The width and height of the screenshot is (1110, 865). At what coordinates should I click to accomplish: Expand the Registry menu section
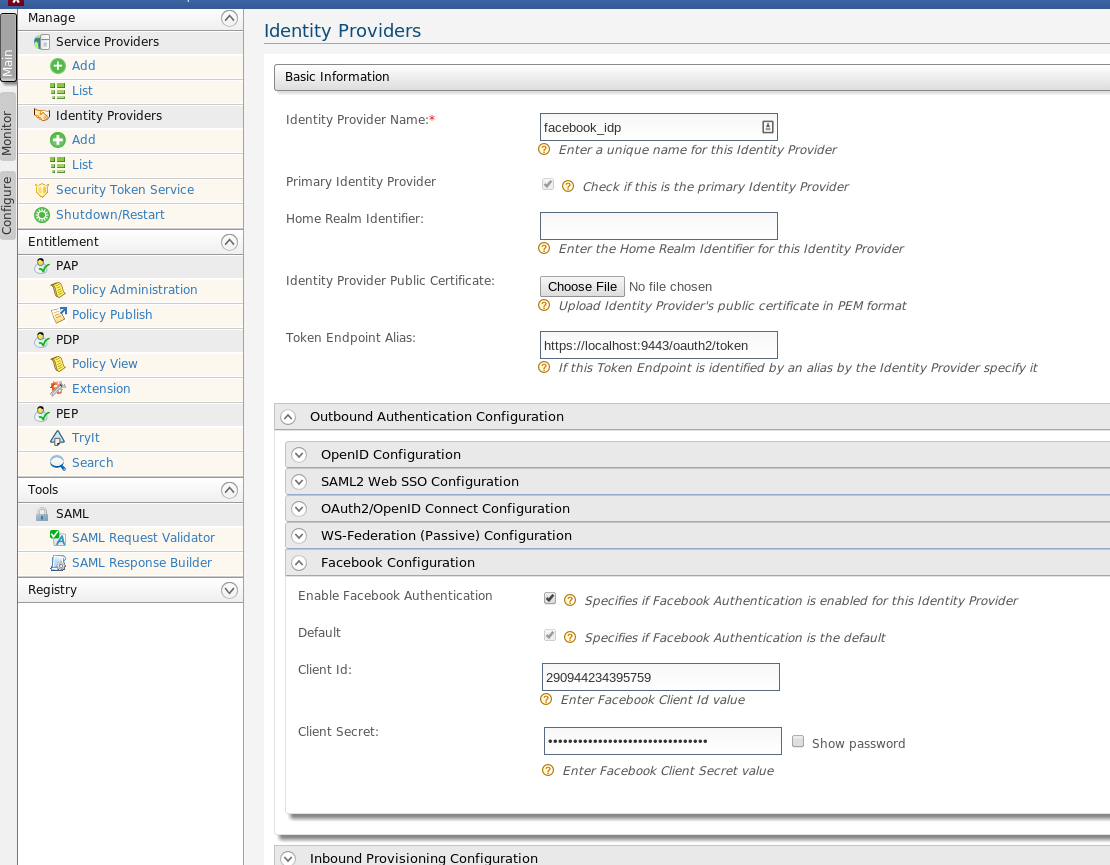(229, 590)
